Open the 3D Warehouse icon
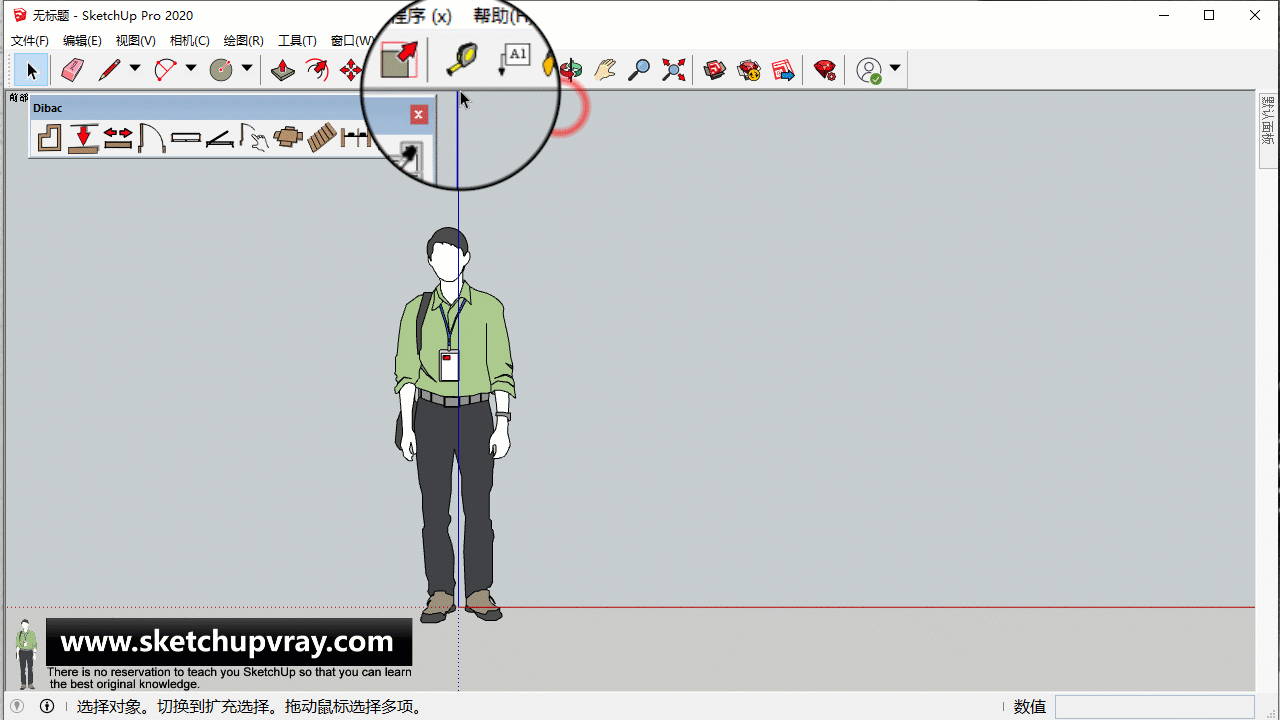The image size is (1280, 720). [x=714, y=70]
